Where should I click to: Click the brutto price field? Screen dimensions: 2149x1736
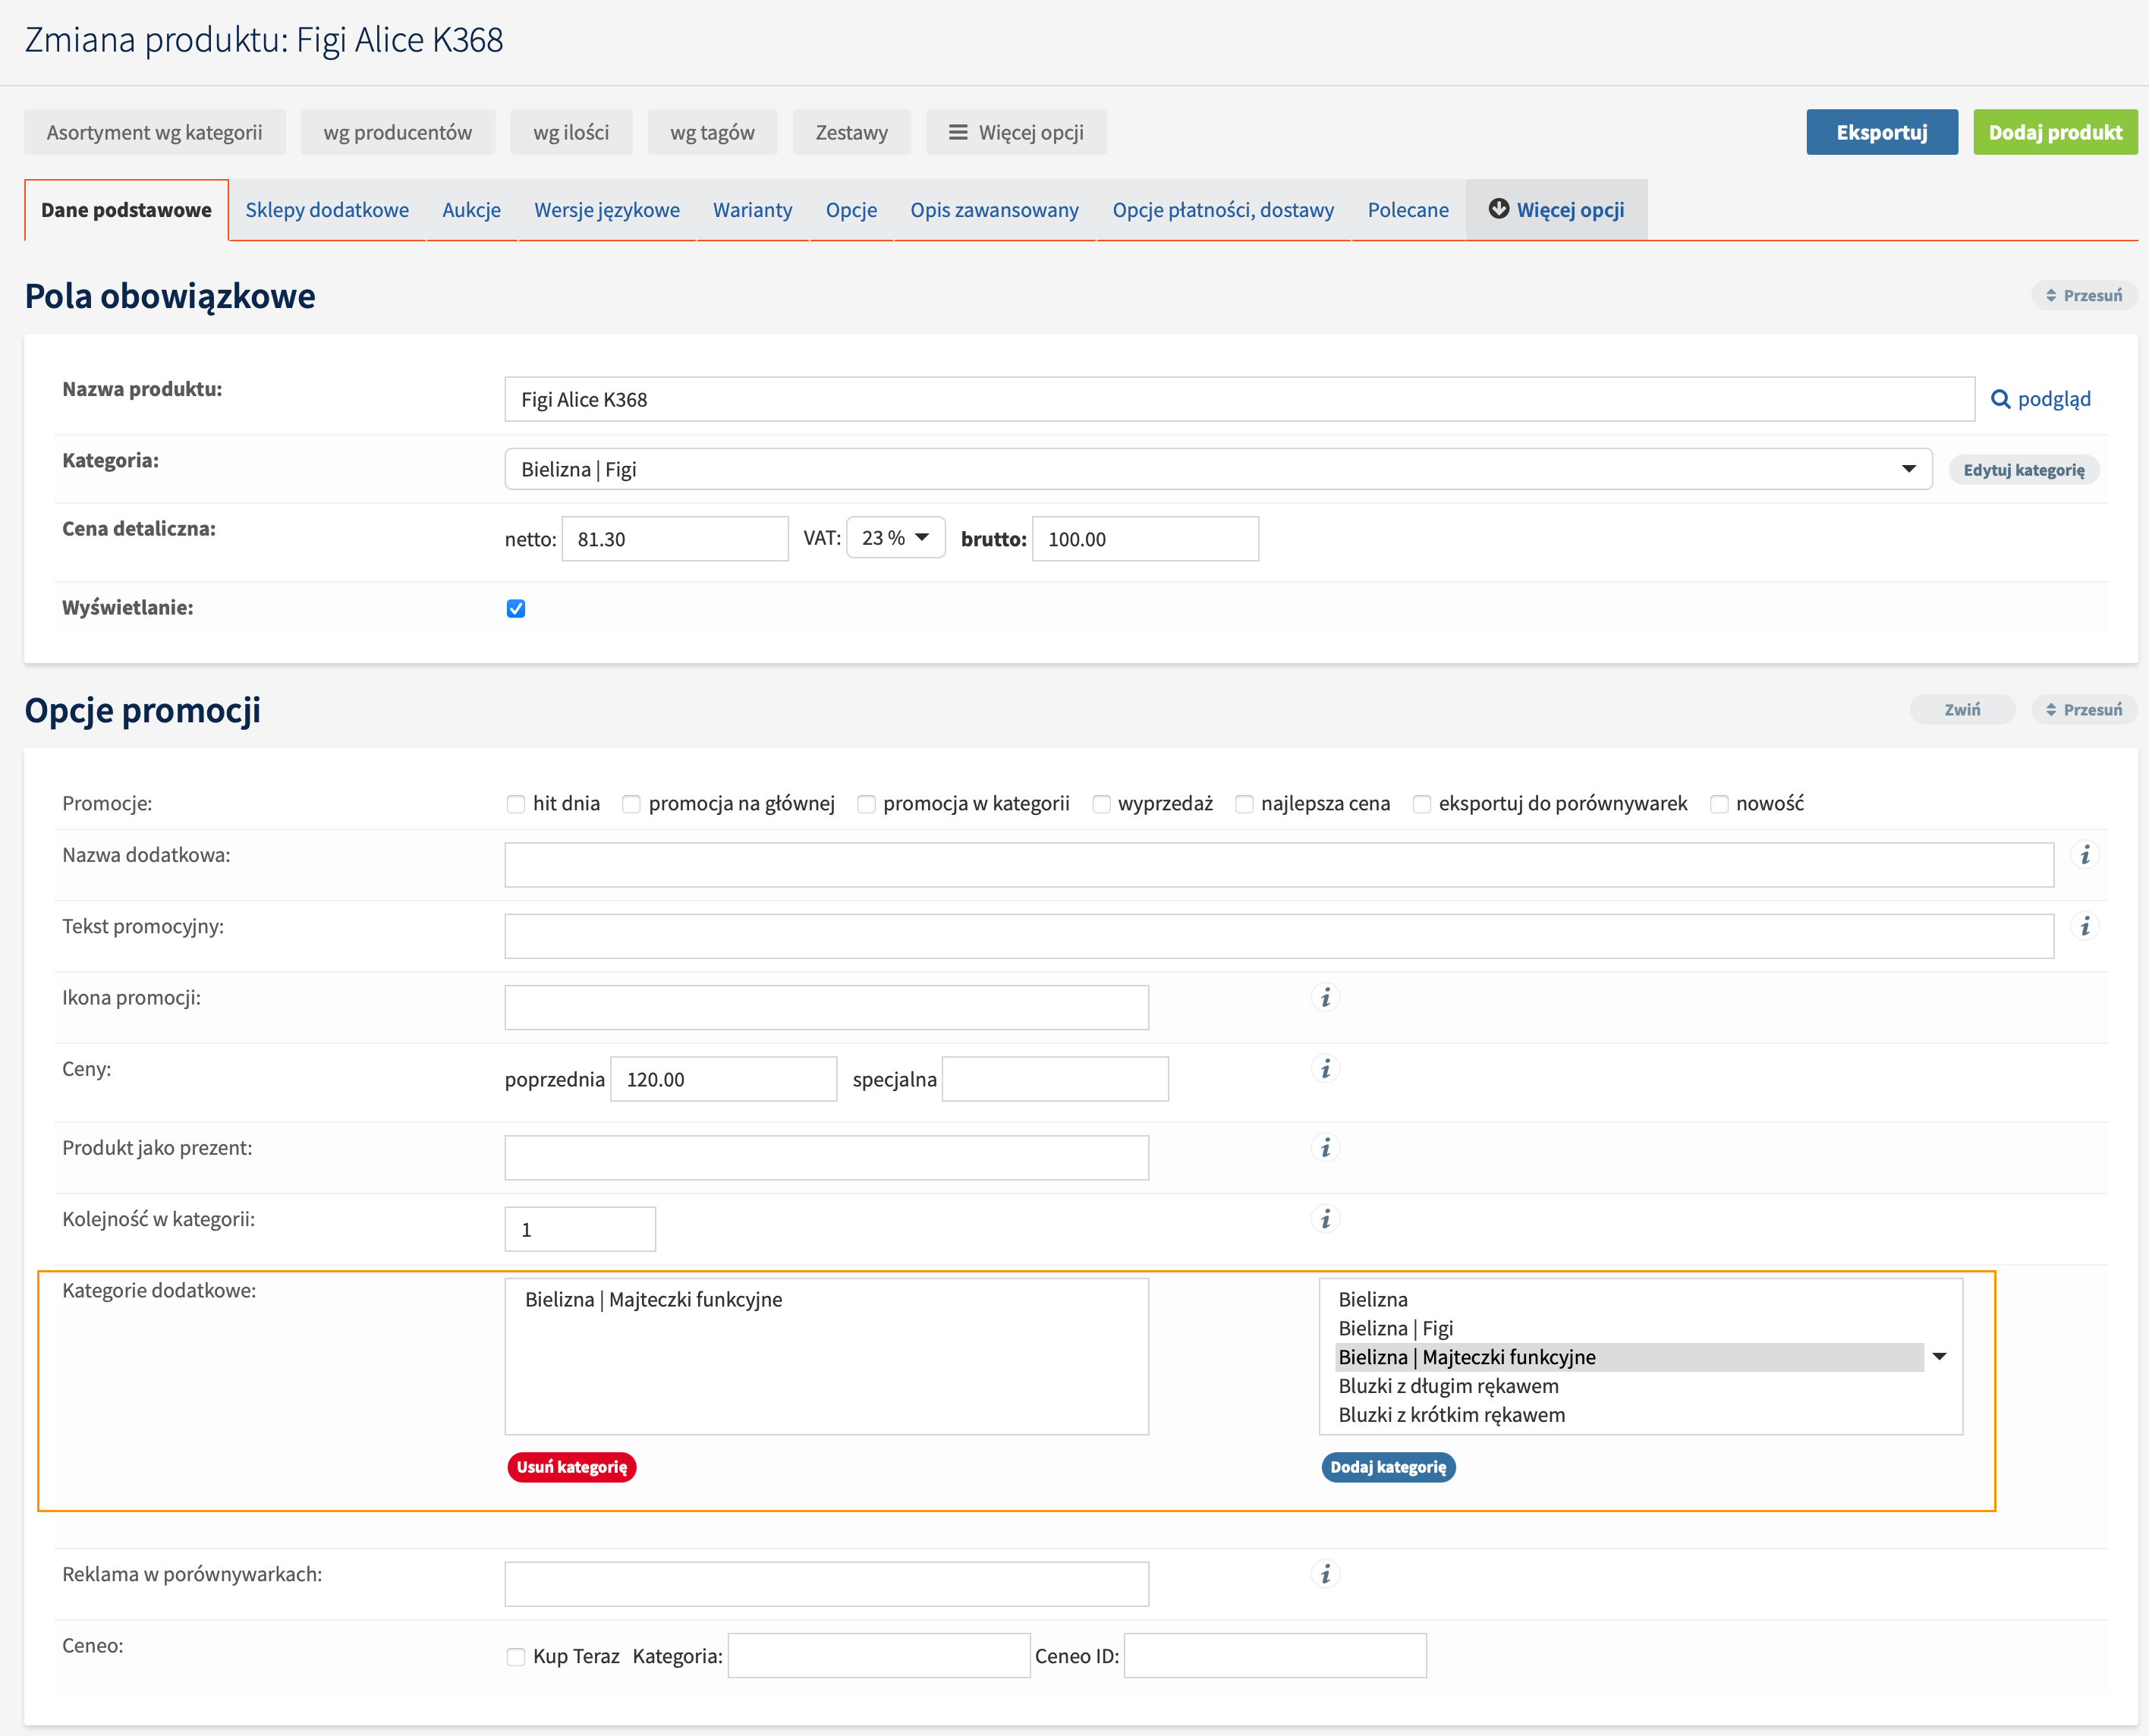click(x=1145, y=539)
